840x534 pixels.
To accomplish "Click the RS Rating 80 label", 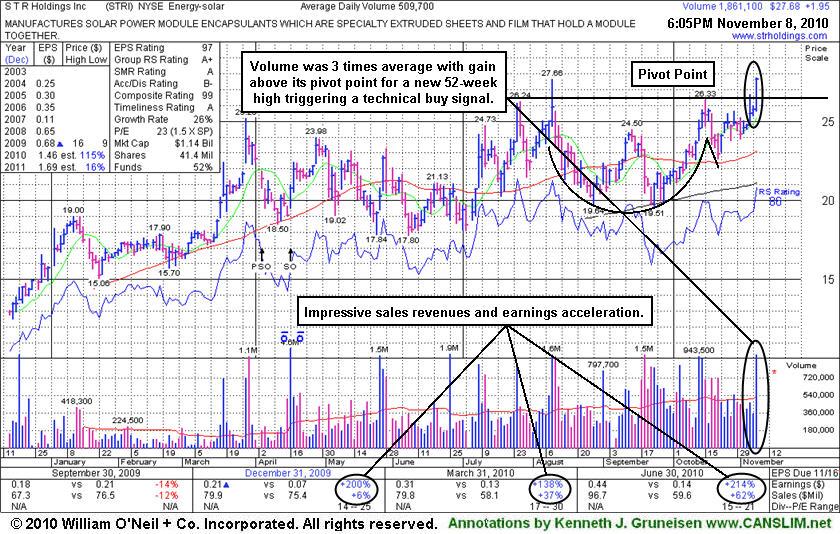I will coord(779,197).
